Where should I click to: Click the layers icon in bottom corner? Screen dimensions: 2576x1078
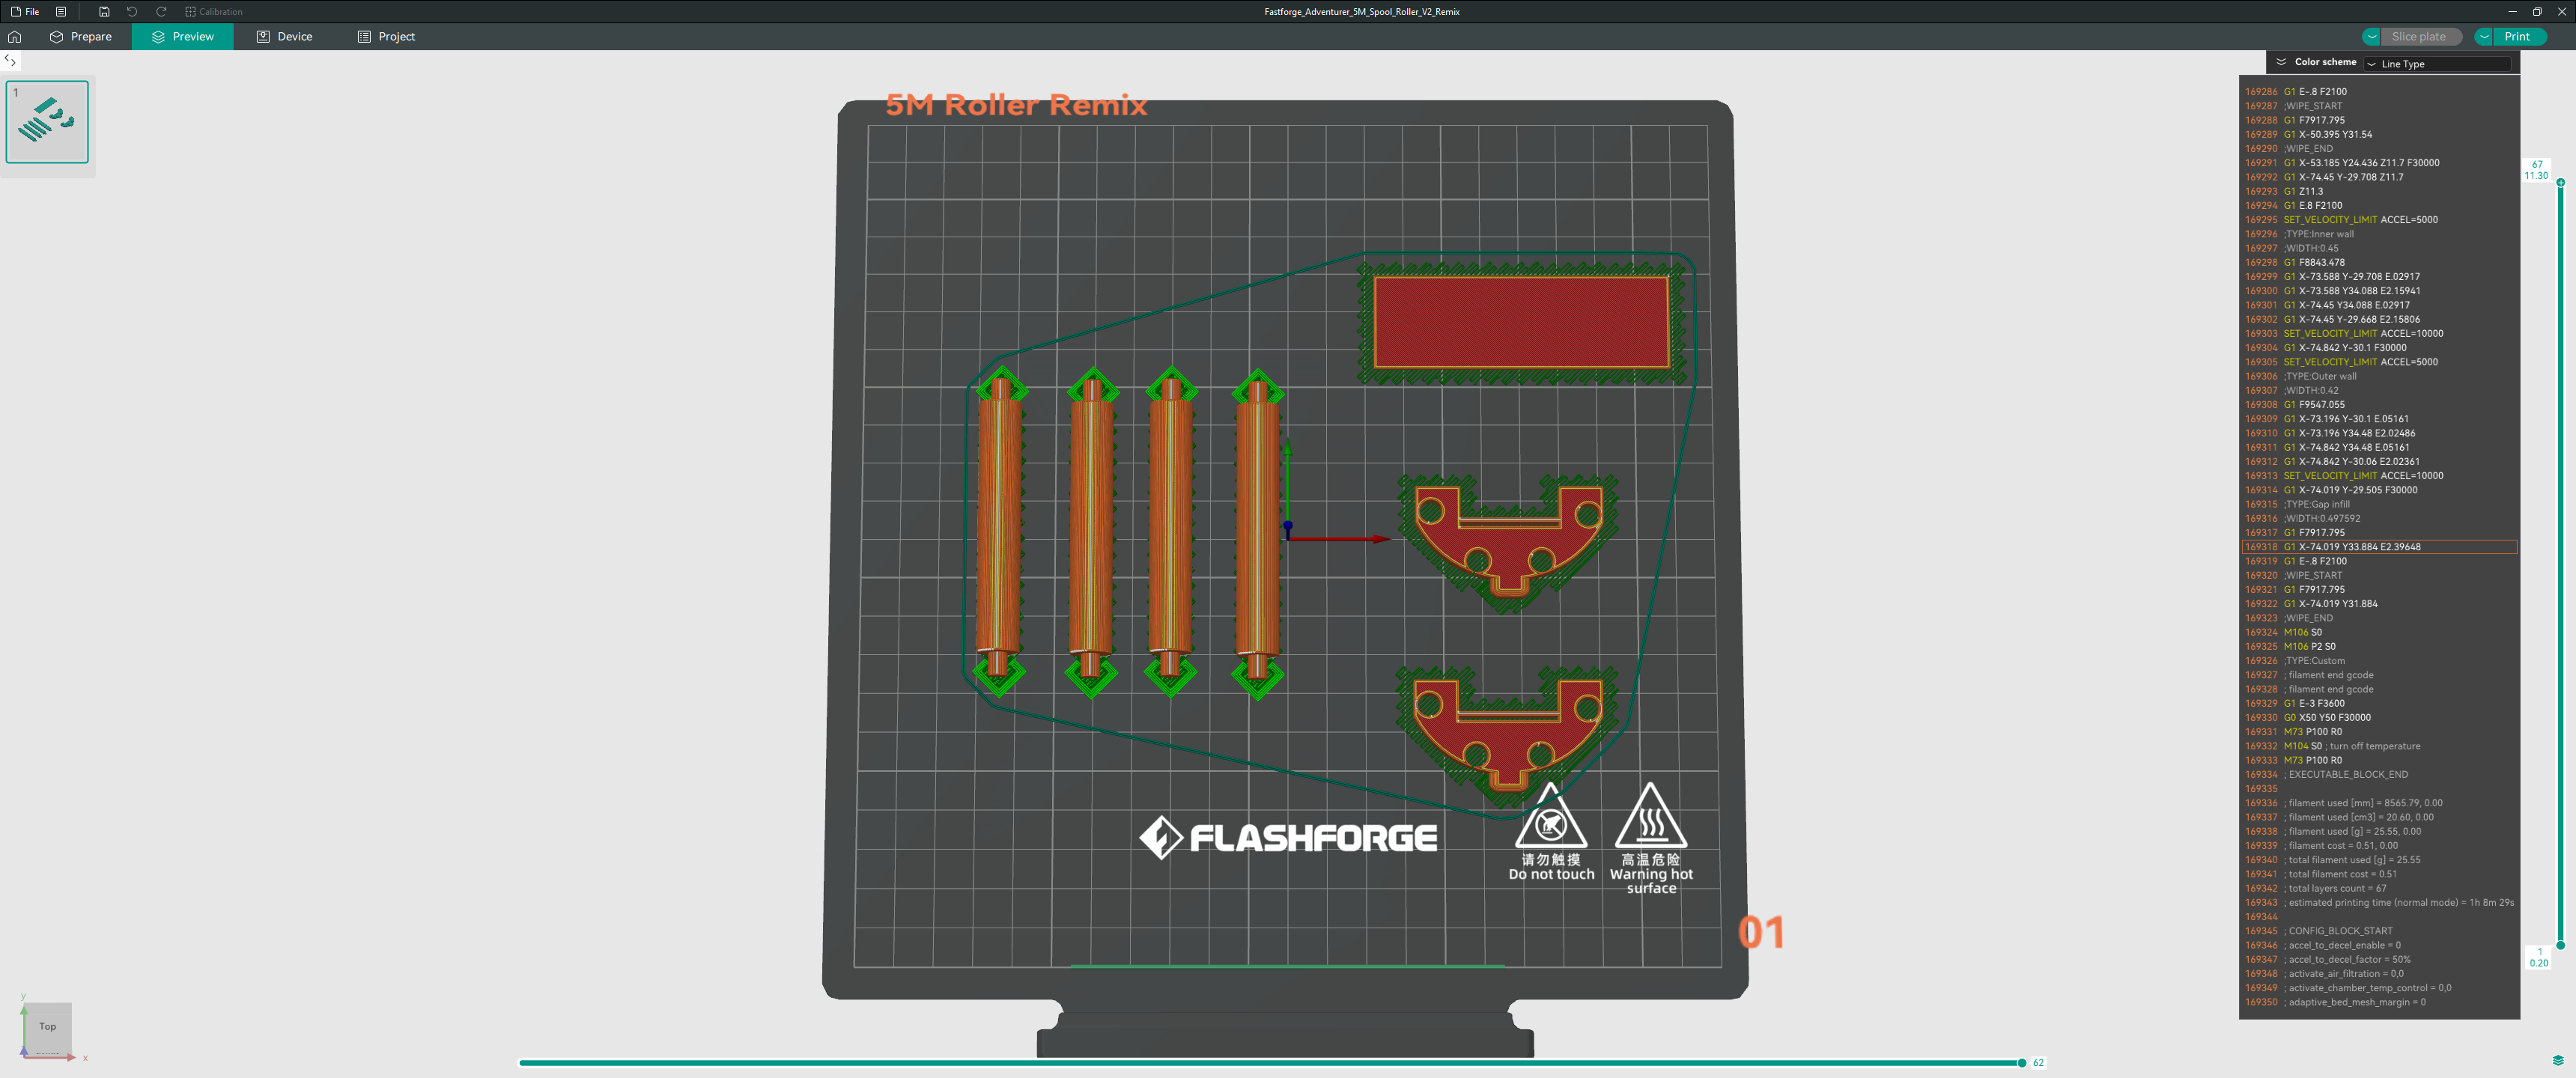(x=2558, y=1061)
